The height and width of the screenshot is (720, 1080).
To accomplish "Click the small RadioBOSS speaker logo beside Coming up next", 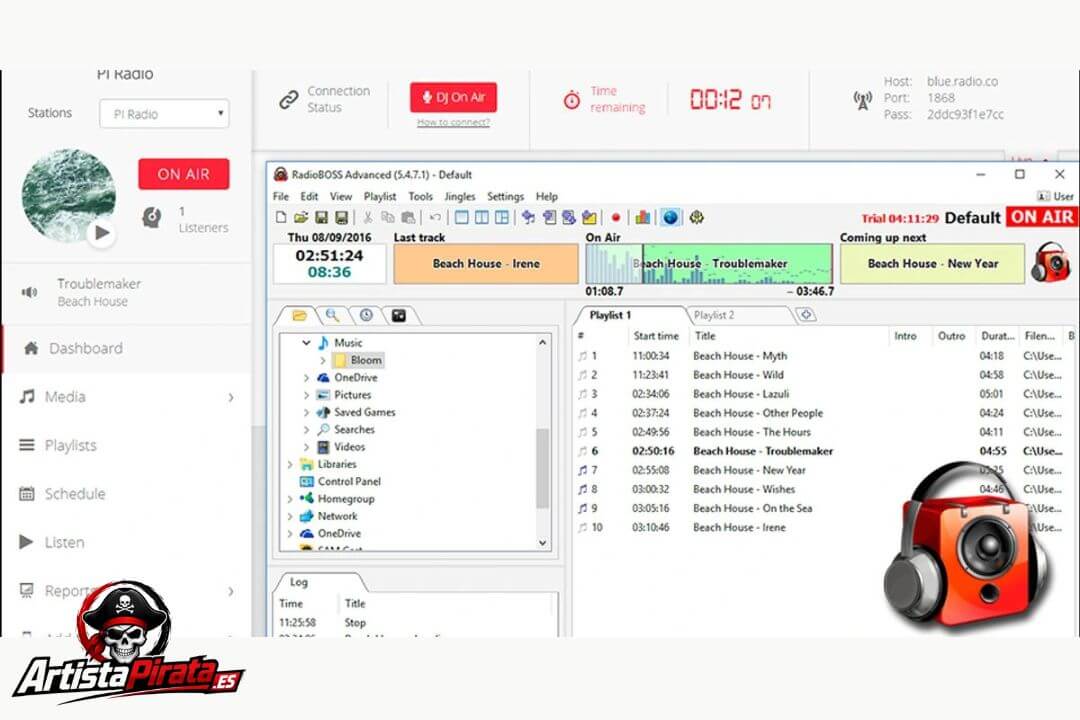I will (1051, 262).
